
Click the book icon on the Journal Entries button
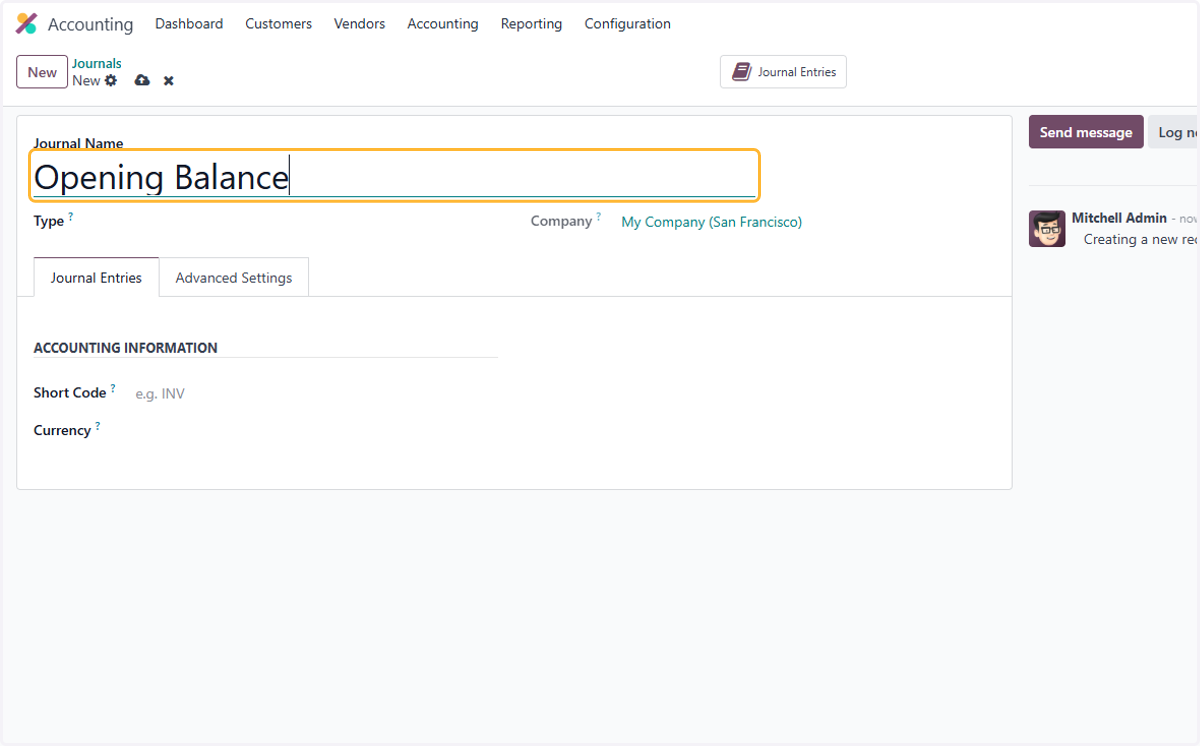(x=741, y=72)
